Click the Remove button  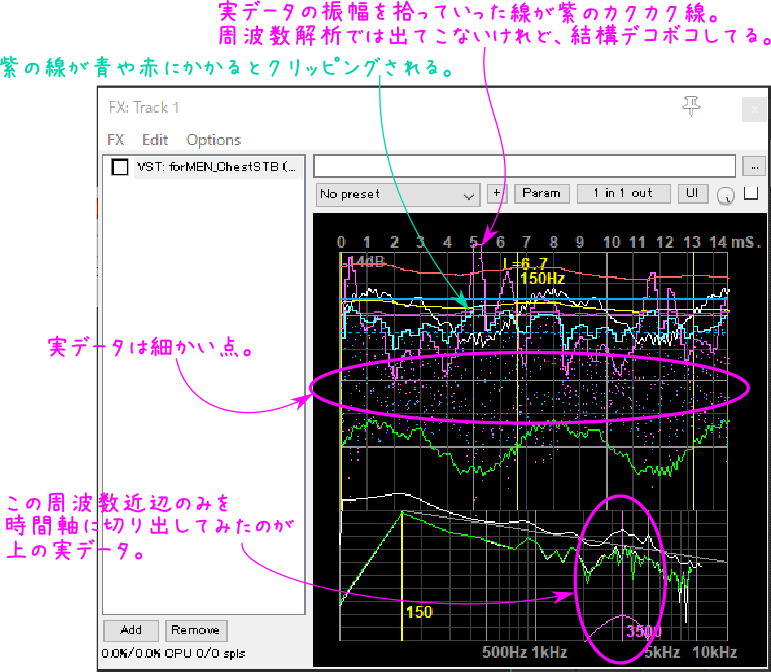pos(196,631)
